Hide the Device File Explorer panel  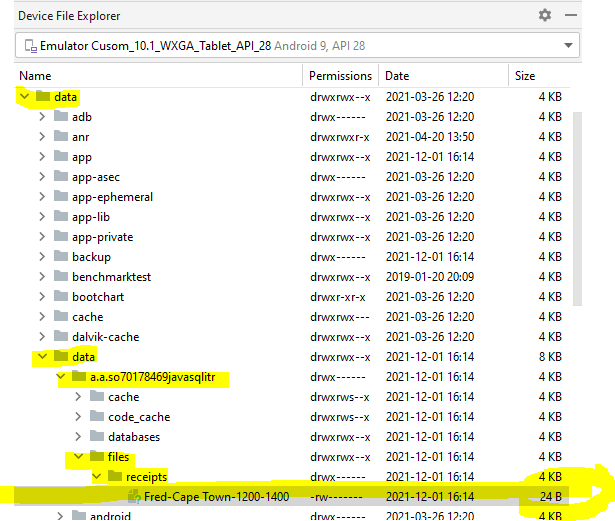[x=571, y=15]
